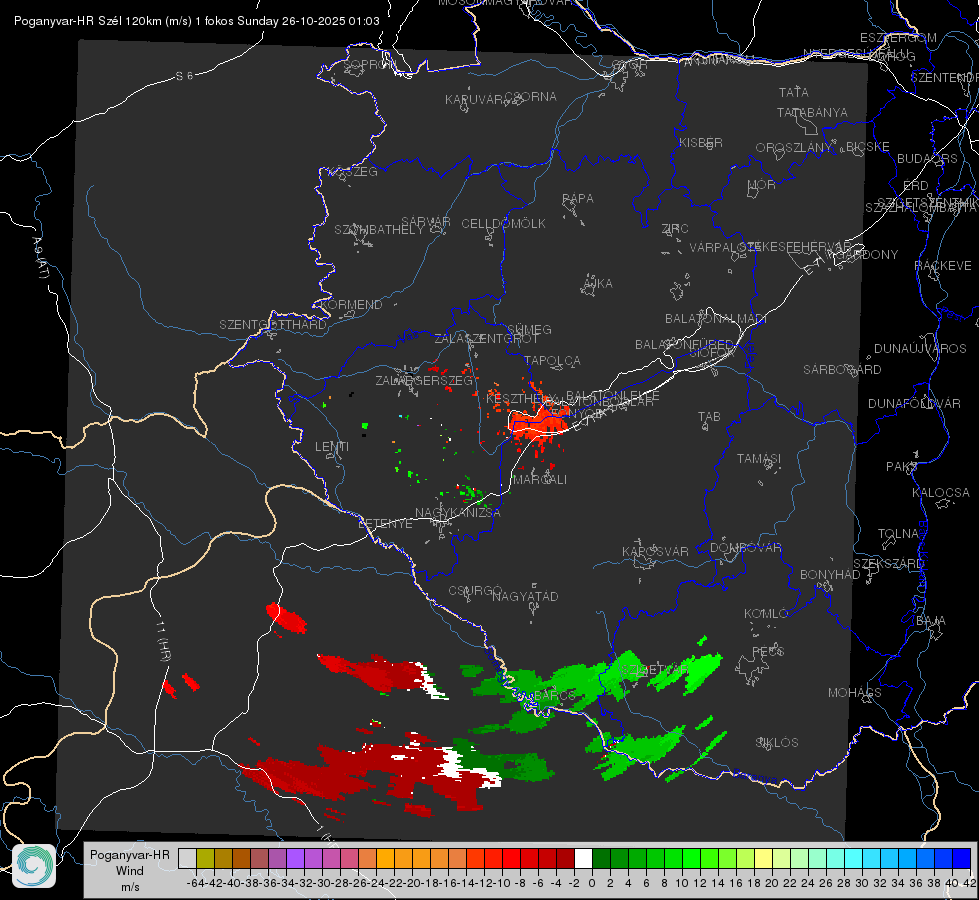The width and height of the screenshot is (979, 900).
Task: Click the KÖRMEND city label
Action: point(351,304)
